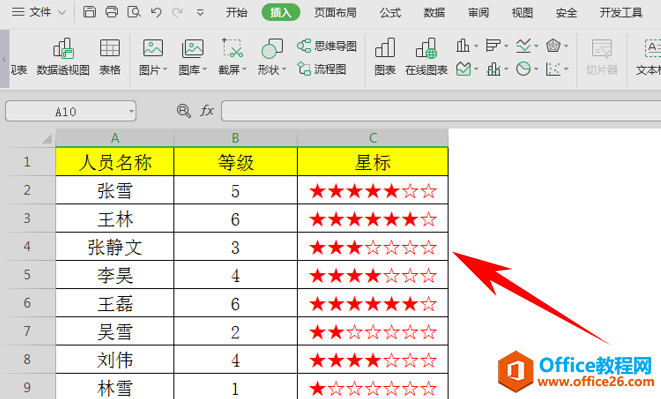
Task: Select column C header
Action: [373, 138]
